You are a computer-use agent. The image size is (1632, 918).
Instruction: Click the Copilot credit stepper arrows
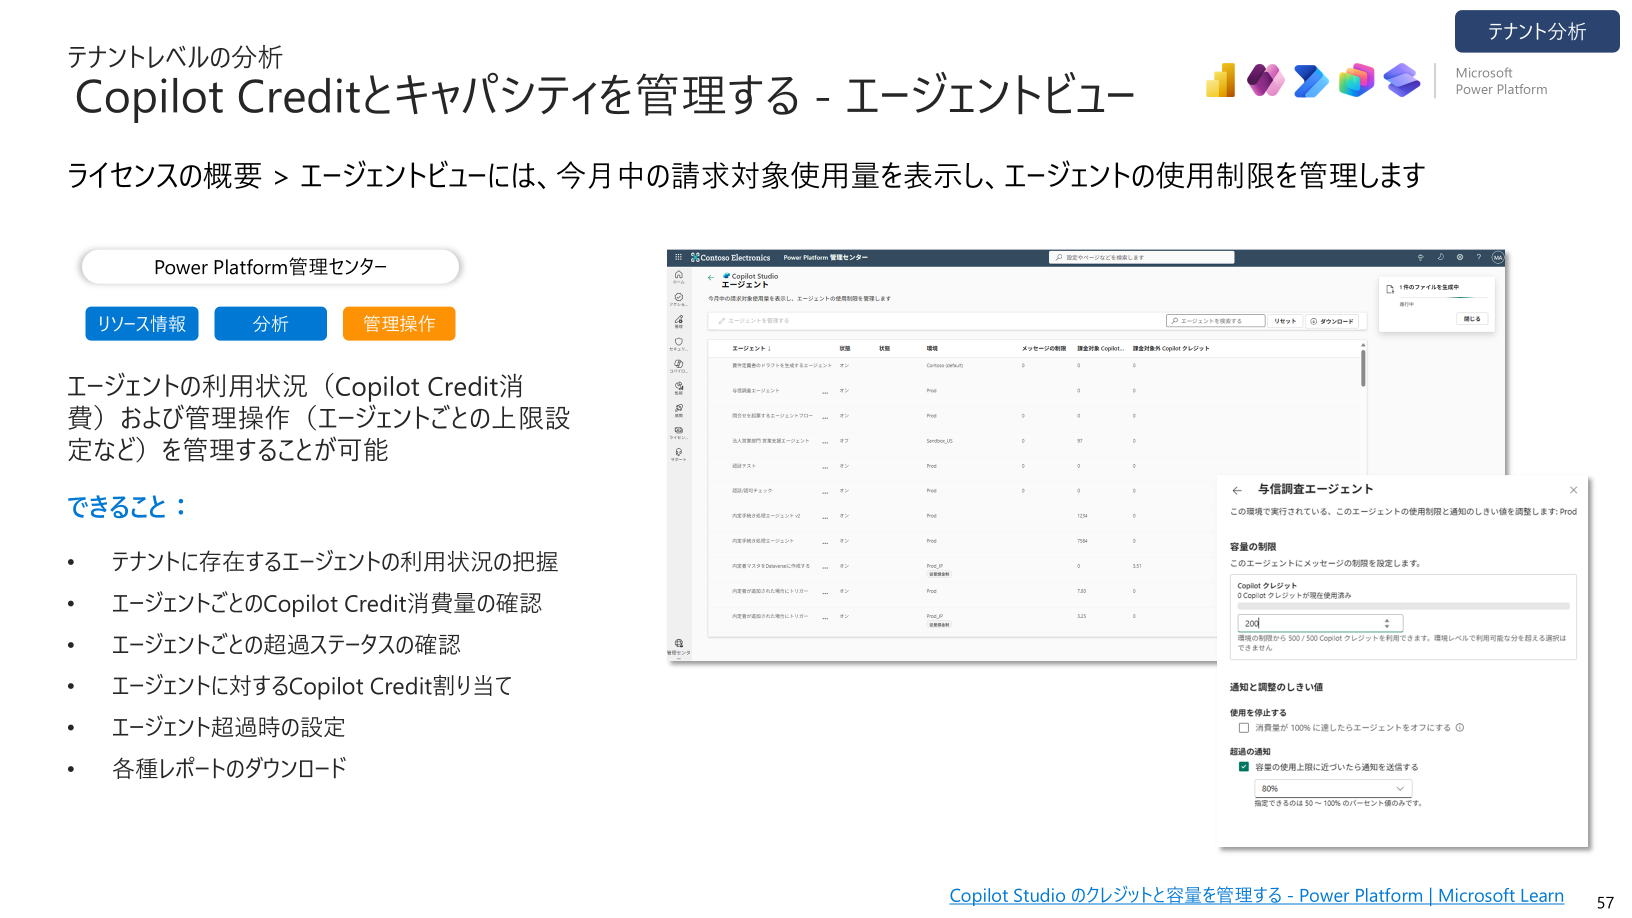coord(1387,623)
